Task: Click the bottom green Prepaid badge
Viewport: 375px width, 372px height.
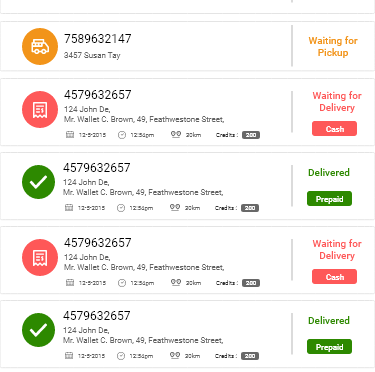Action: (x=329, y=347)
